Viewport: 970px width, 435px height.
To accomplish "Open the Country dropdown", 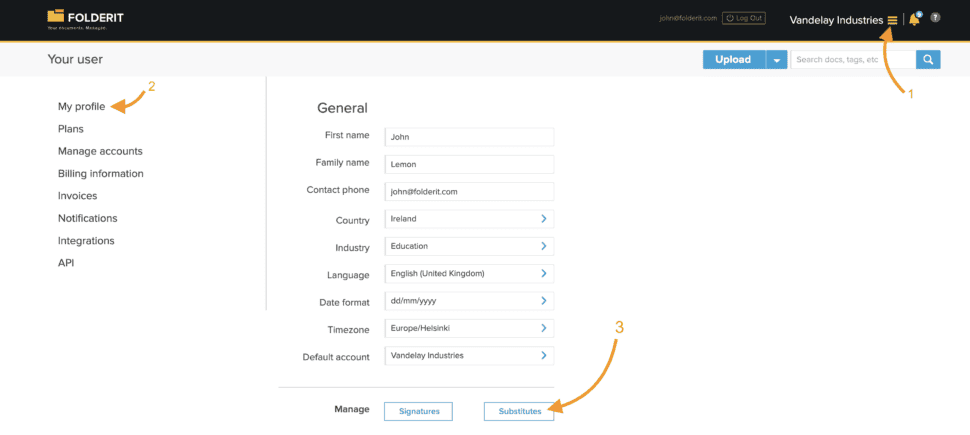I will 469,218.
